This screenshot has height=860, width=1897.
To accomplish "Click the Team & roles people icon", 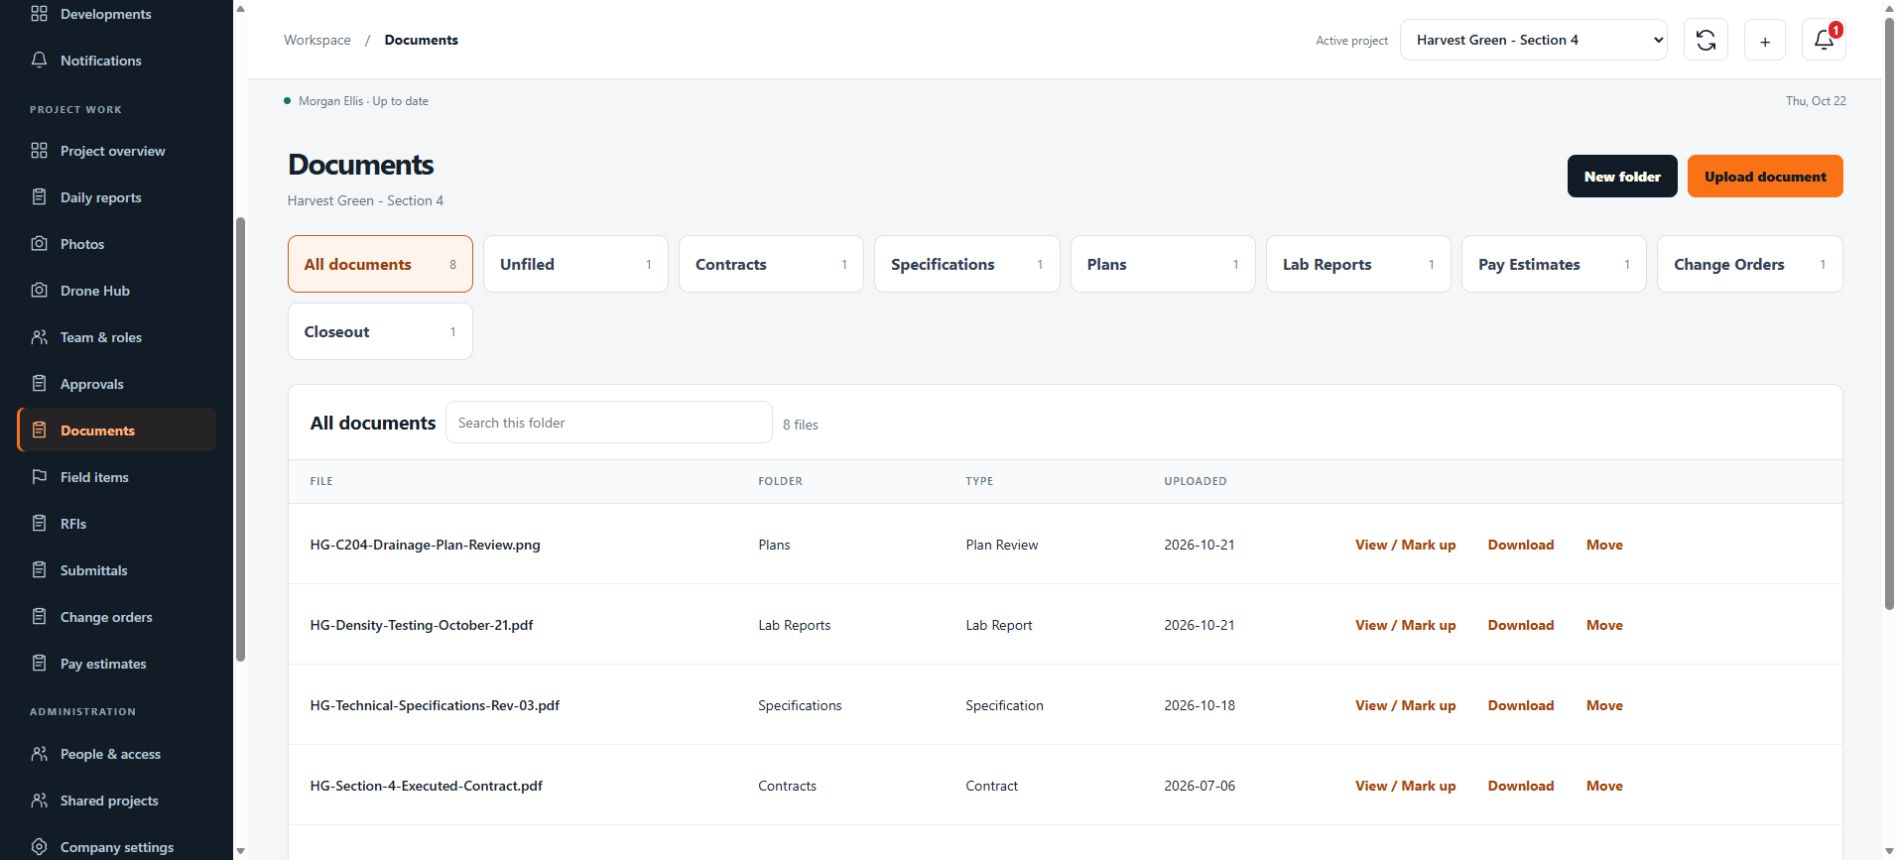I will coord(39,337).
